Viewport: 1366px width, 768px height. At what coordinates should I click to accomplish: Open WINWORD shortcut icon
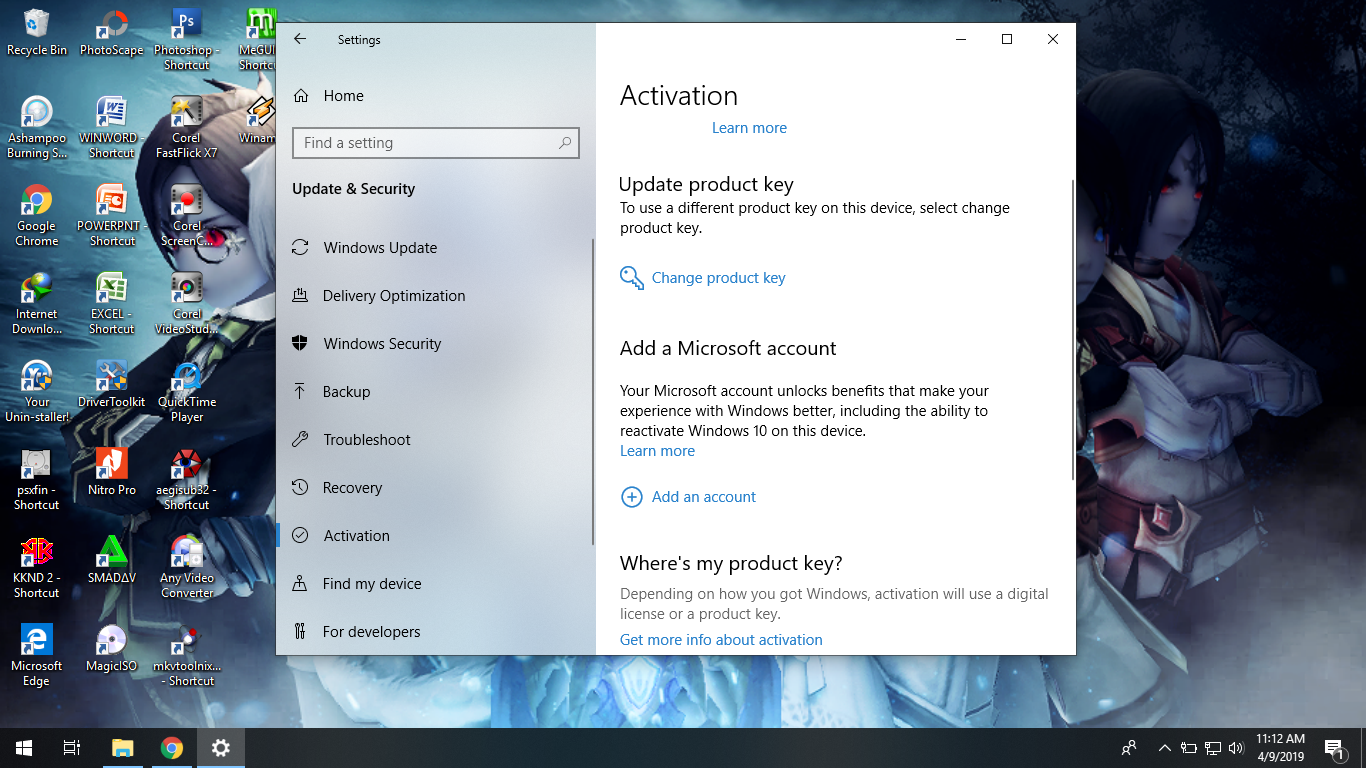tap(112, 128)
